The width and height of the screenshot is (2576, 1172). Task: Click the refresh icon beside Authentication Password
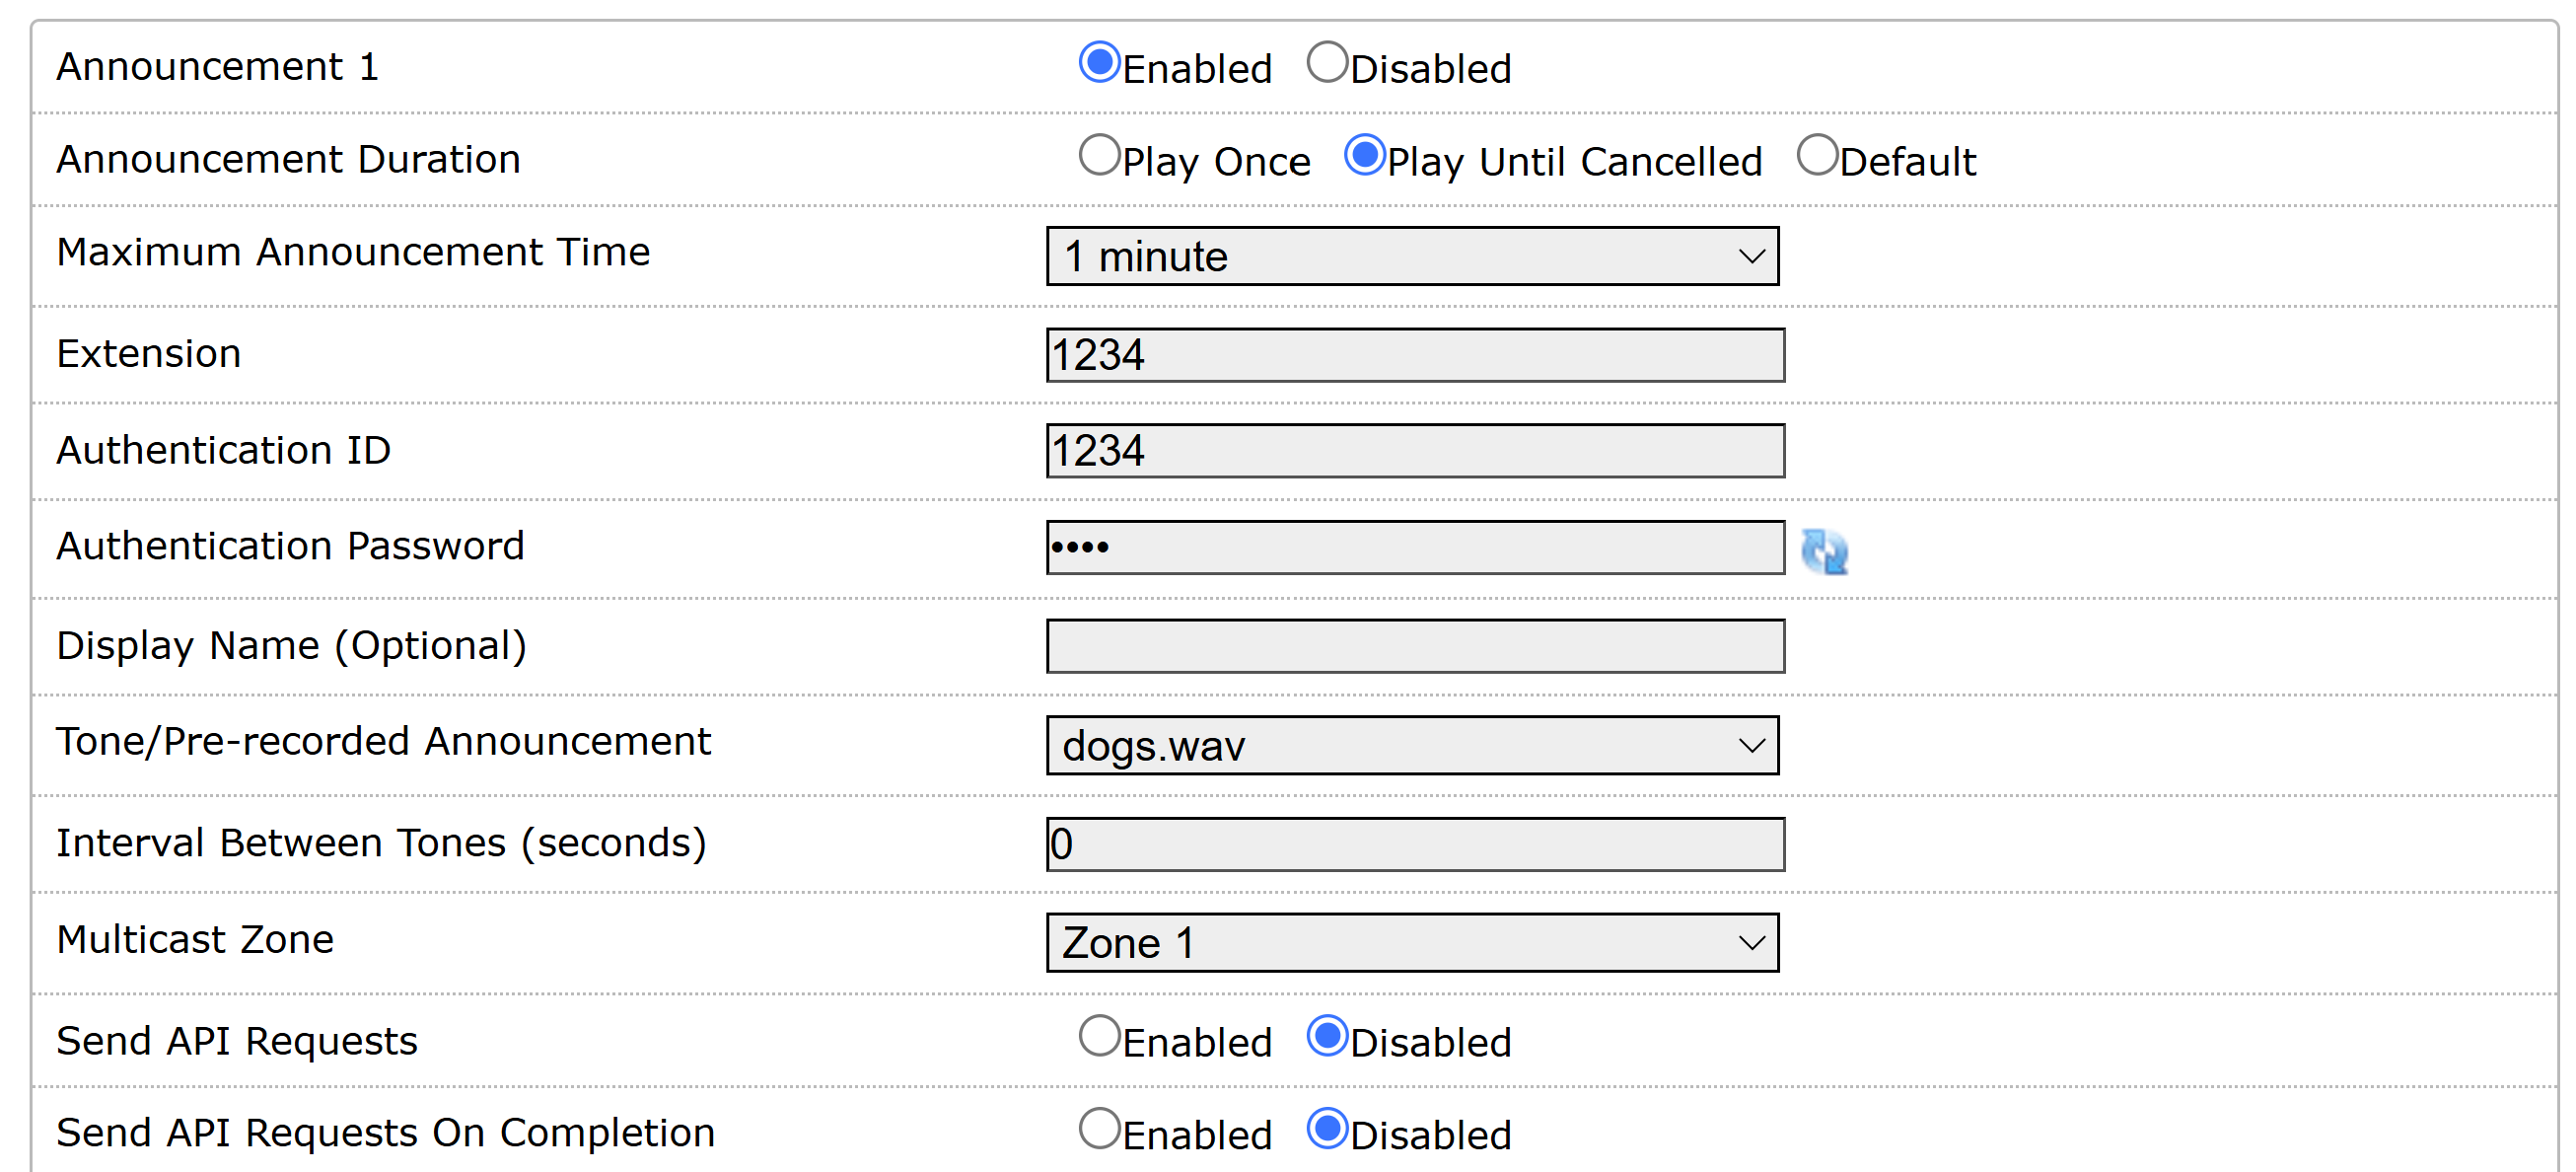pyautogui.click(x=1824, y=551)
